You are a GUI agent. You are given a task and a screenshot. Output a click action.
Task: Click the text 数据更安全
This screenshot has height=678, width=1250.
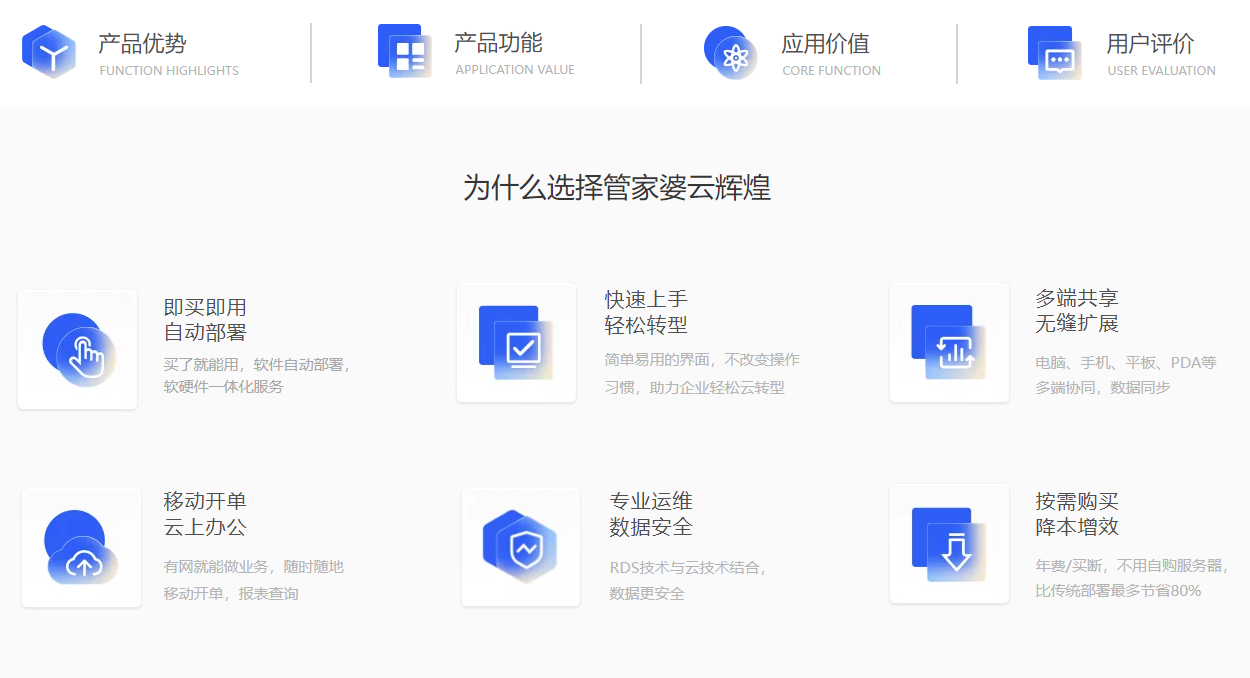647,594
